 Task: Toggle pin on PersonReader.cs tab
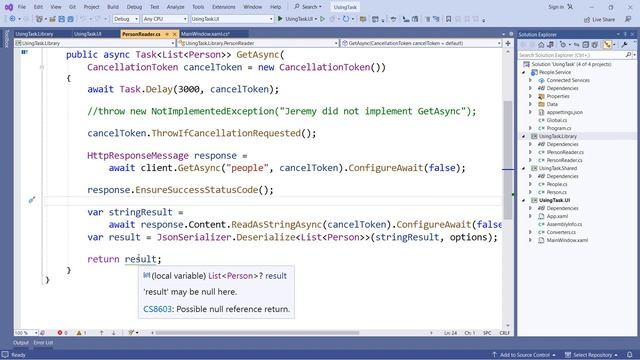(167, 34)
